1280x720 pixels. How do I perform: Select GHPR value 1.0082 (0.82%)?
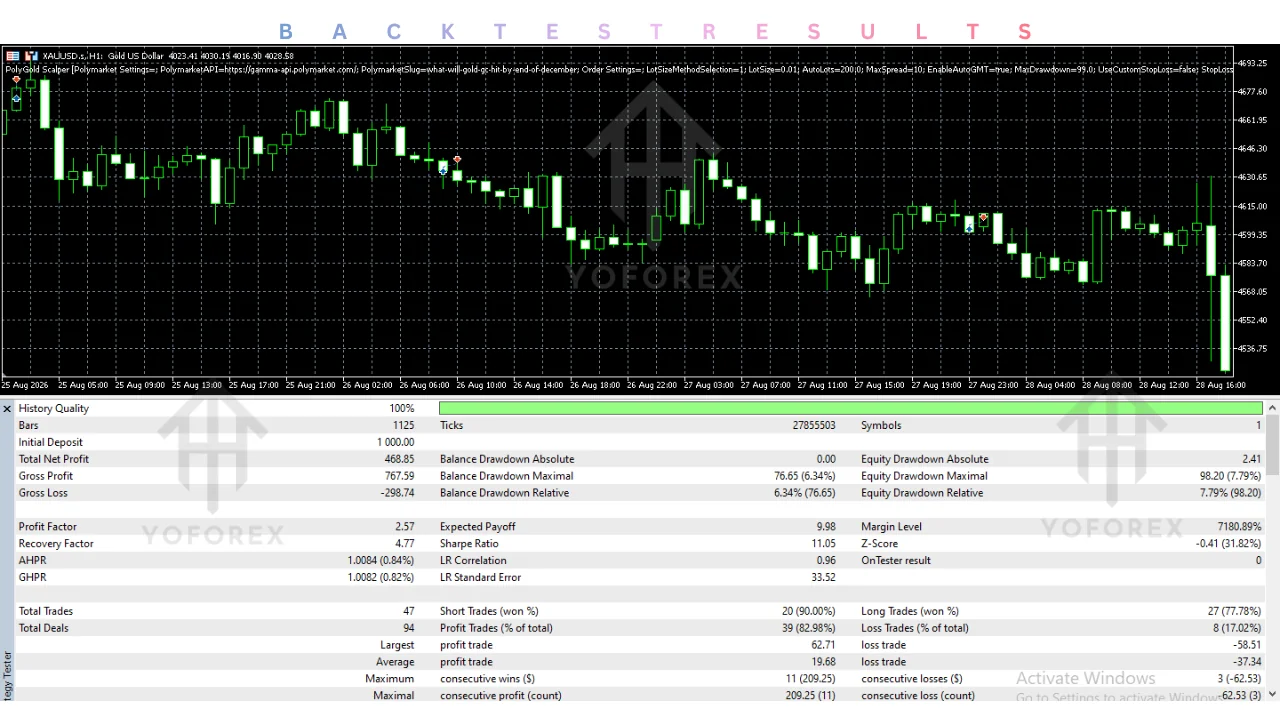tap(381, 577)
